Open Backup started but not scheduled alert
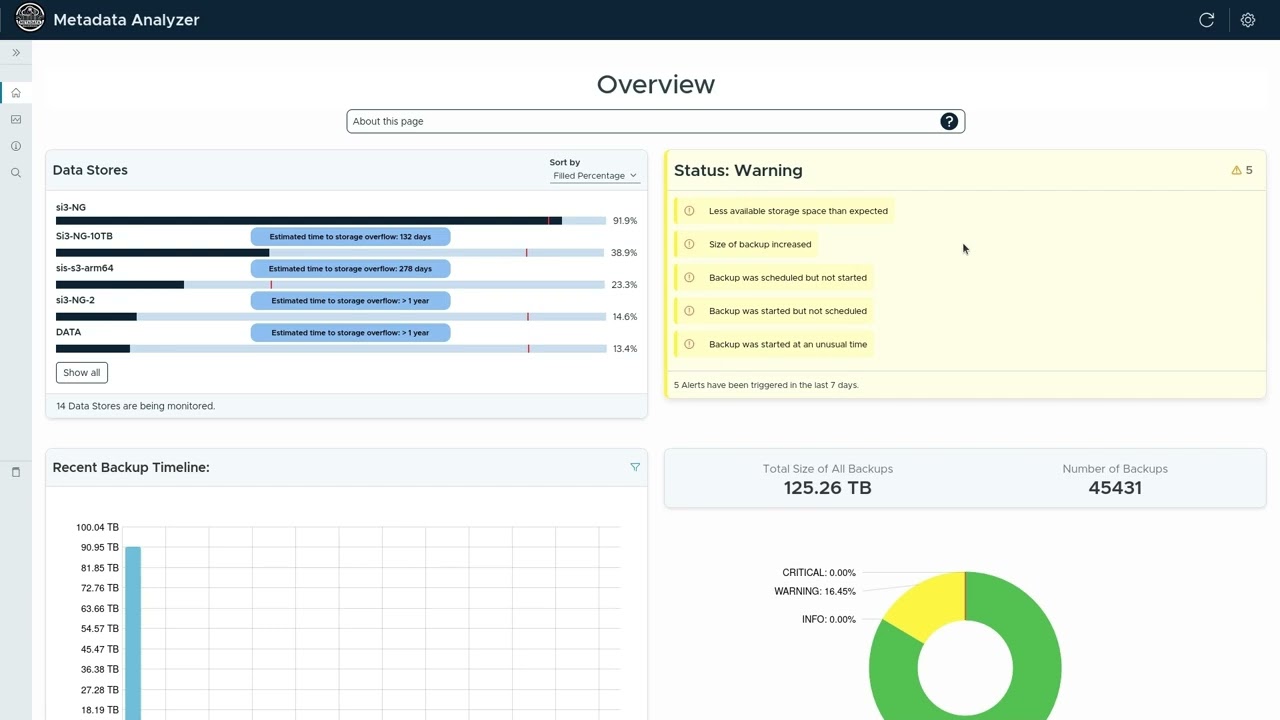The height and width of the screenshot is (720, 1280). click(773, 311)
